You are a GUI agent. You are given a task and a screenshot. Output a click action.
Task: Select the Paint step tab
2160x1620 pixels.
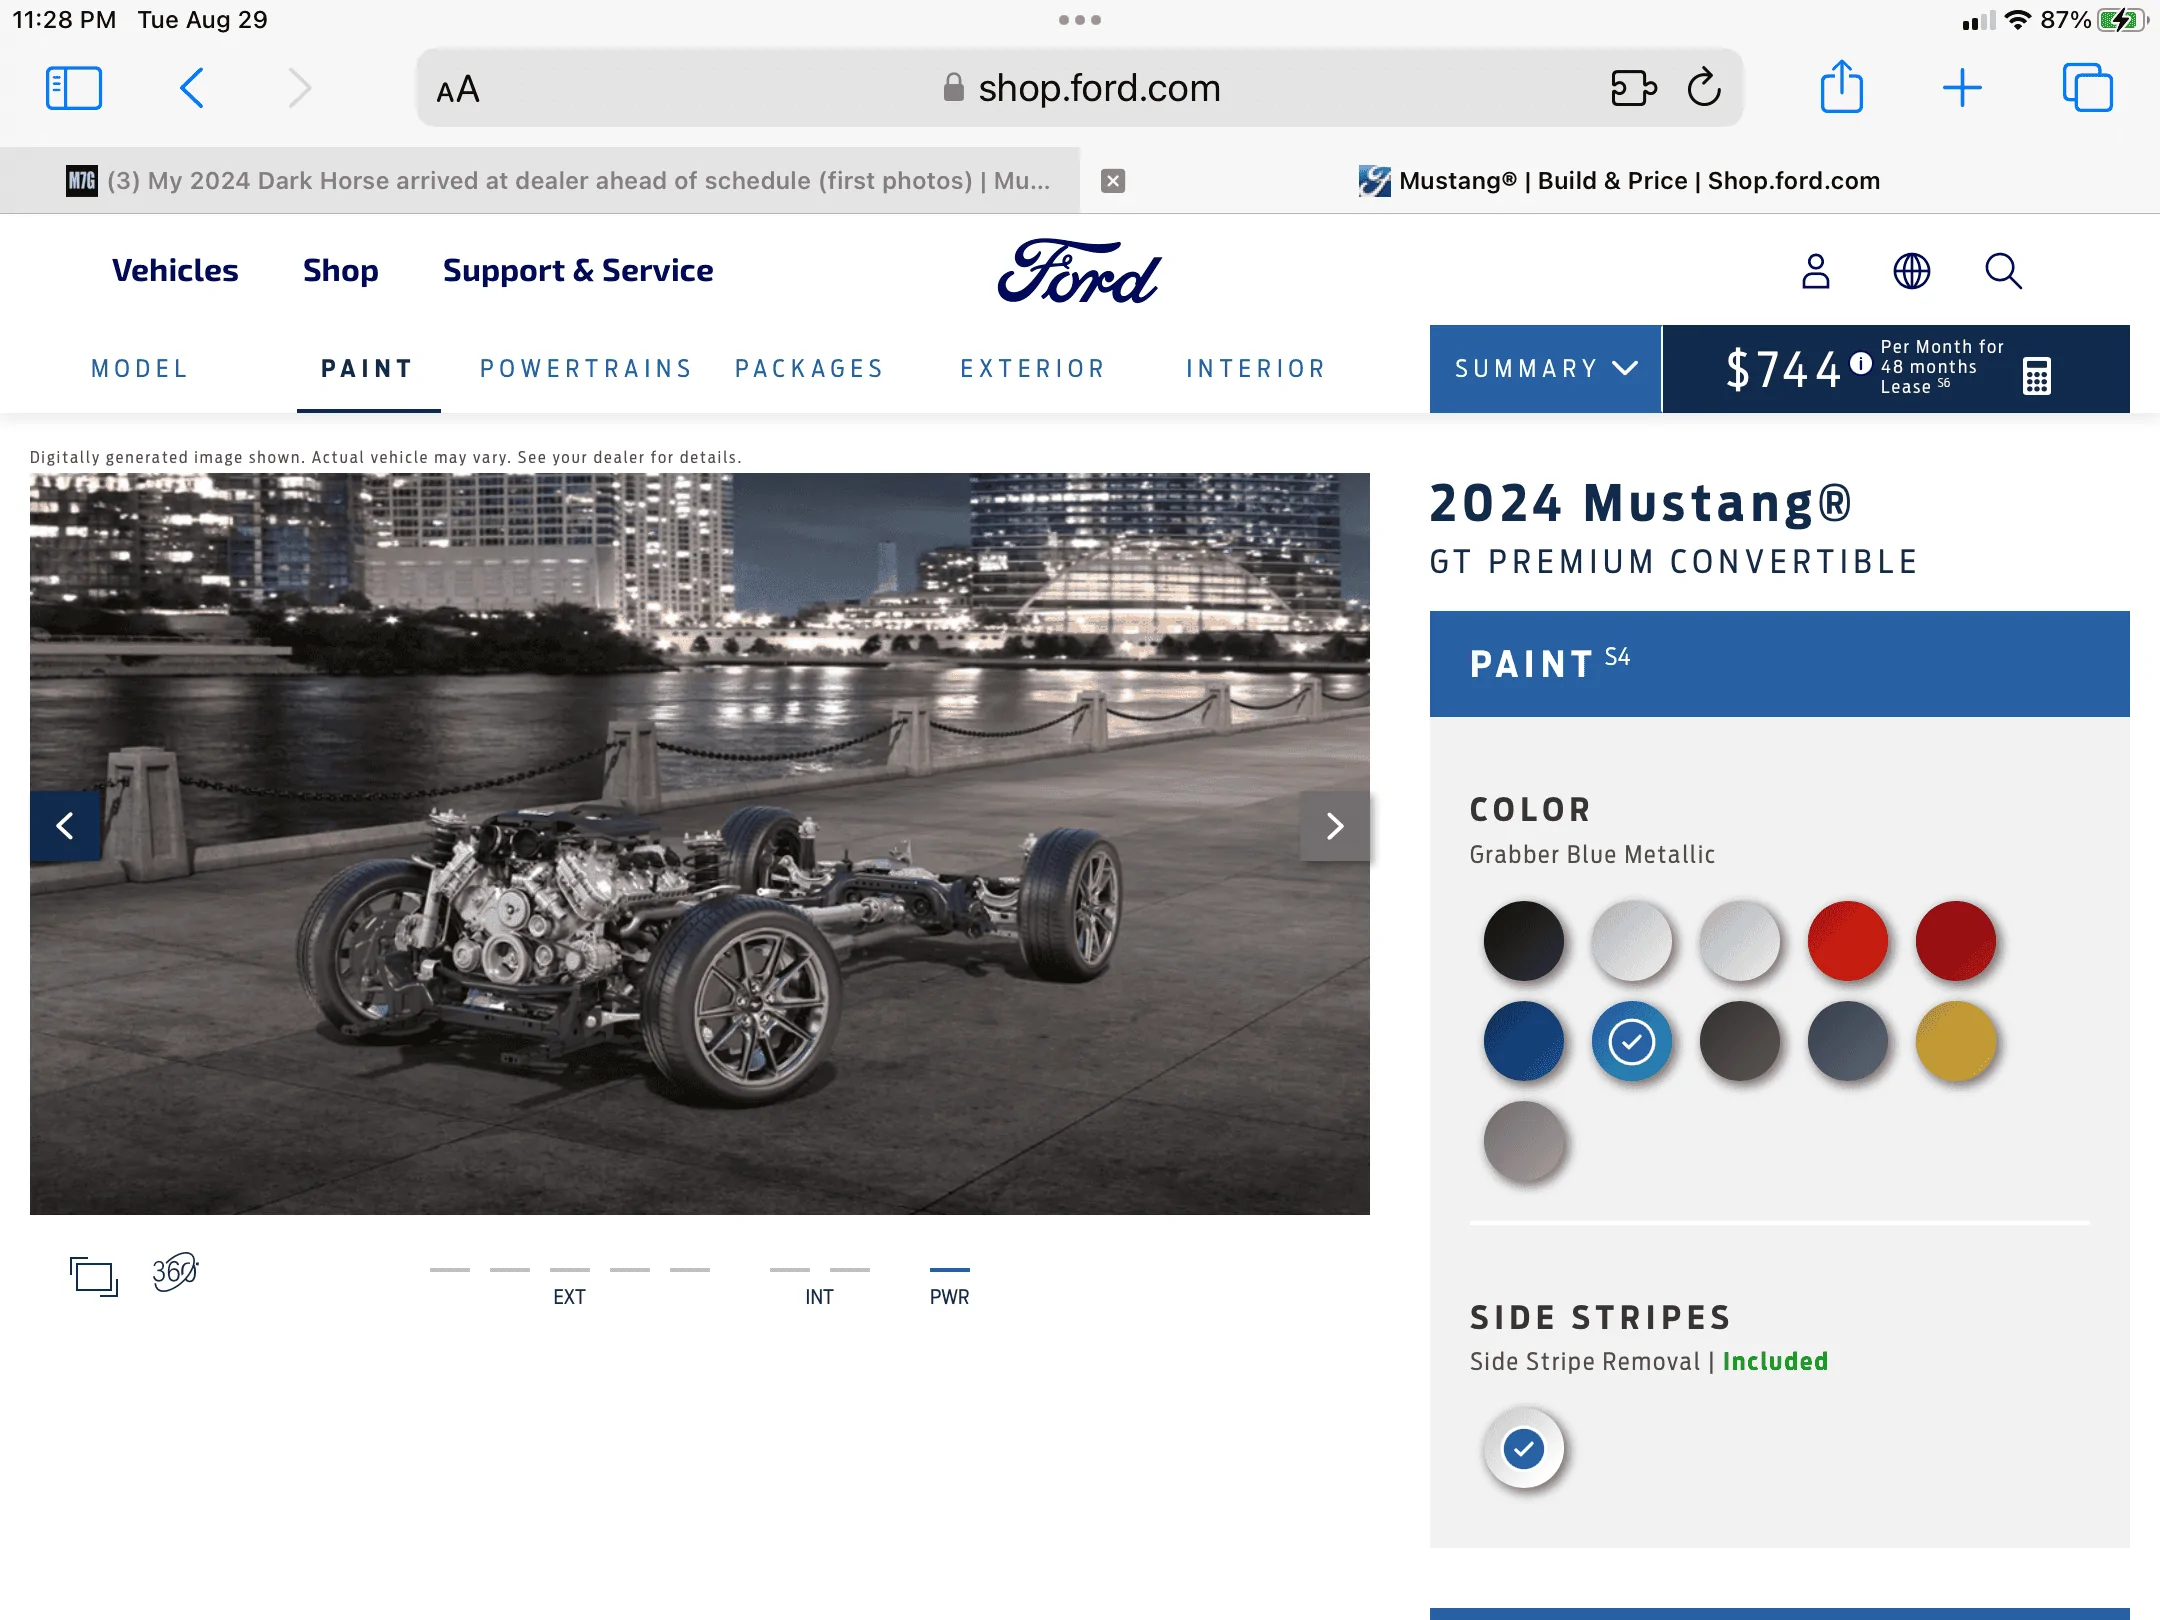coord(367,369)
